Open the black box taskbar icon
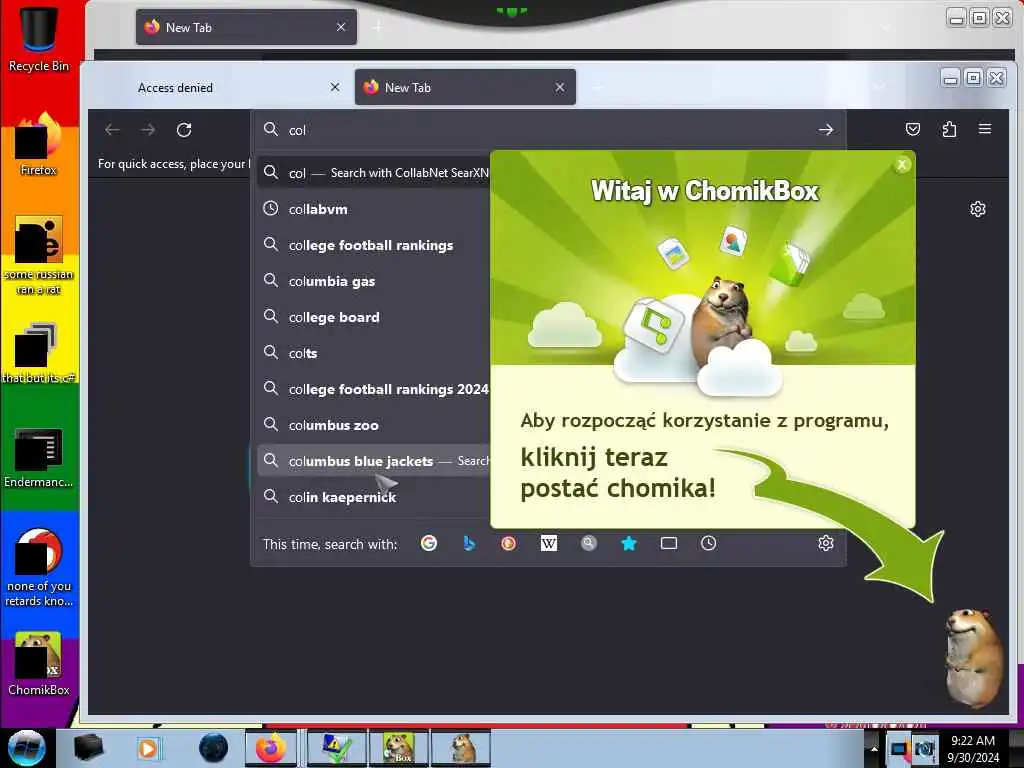The height and width of the screenshot is (768, 1024). point(88,748)
